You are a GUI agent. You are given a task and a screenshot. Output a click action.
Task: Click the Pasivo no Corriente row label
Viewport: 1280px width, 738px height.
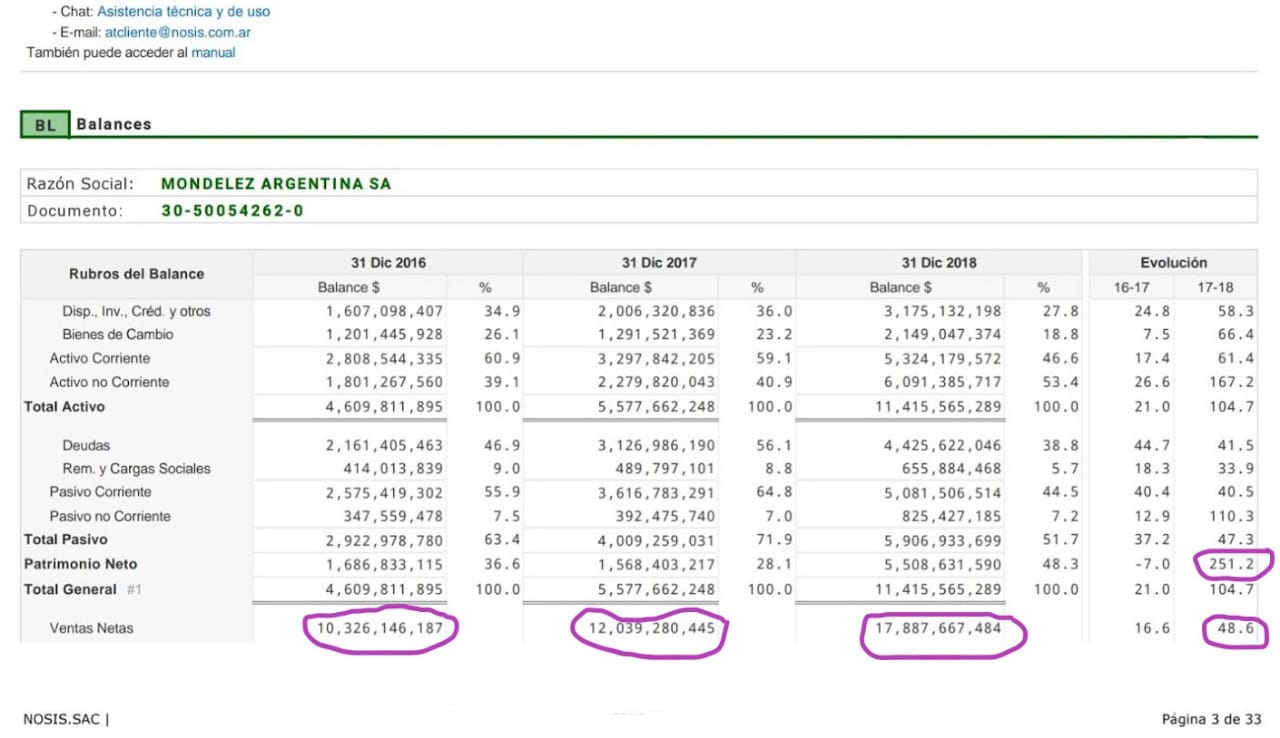pyautogui.click(x=110, y=516)
